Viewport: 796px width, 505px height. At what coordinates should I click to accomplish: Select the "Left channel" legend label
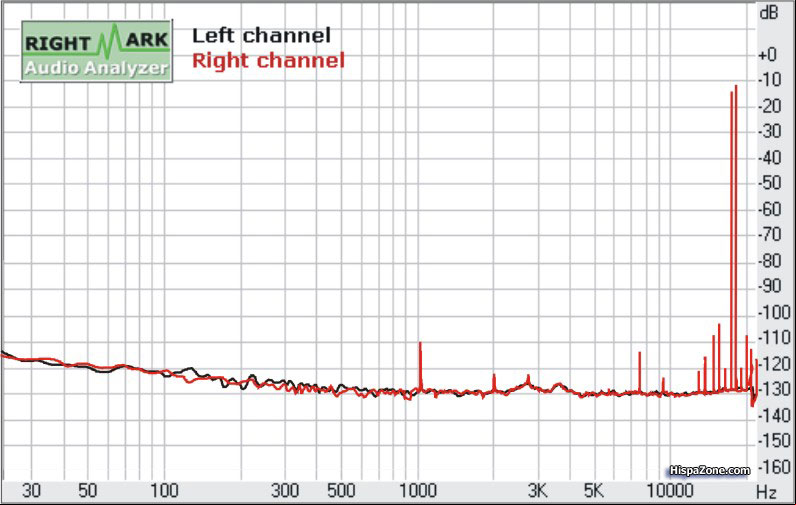pyautogui.click(x=261, y=36)
